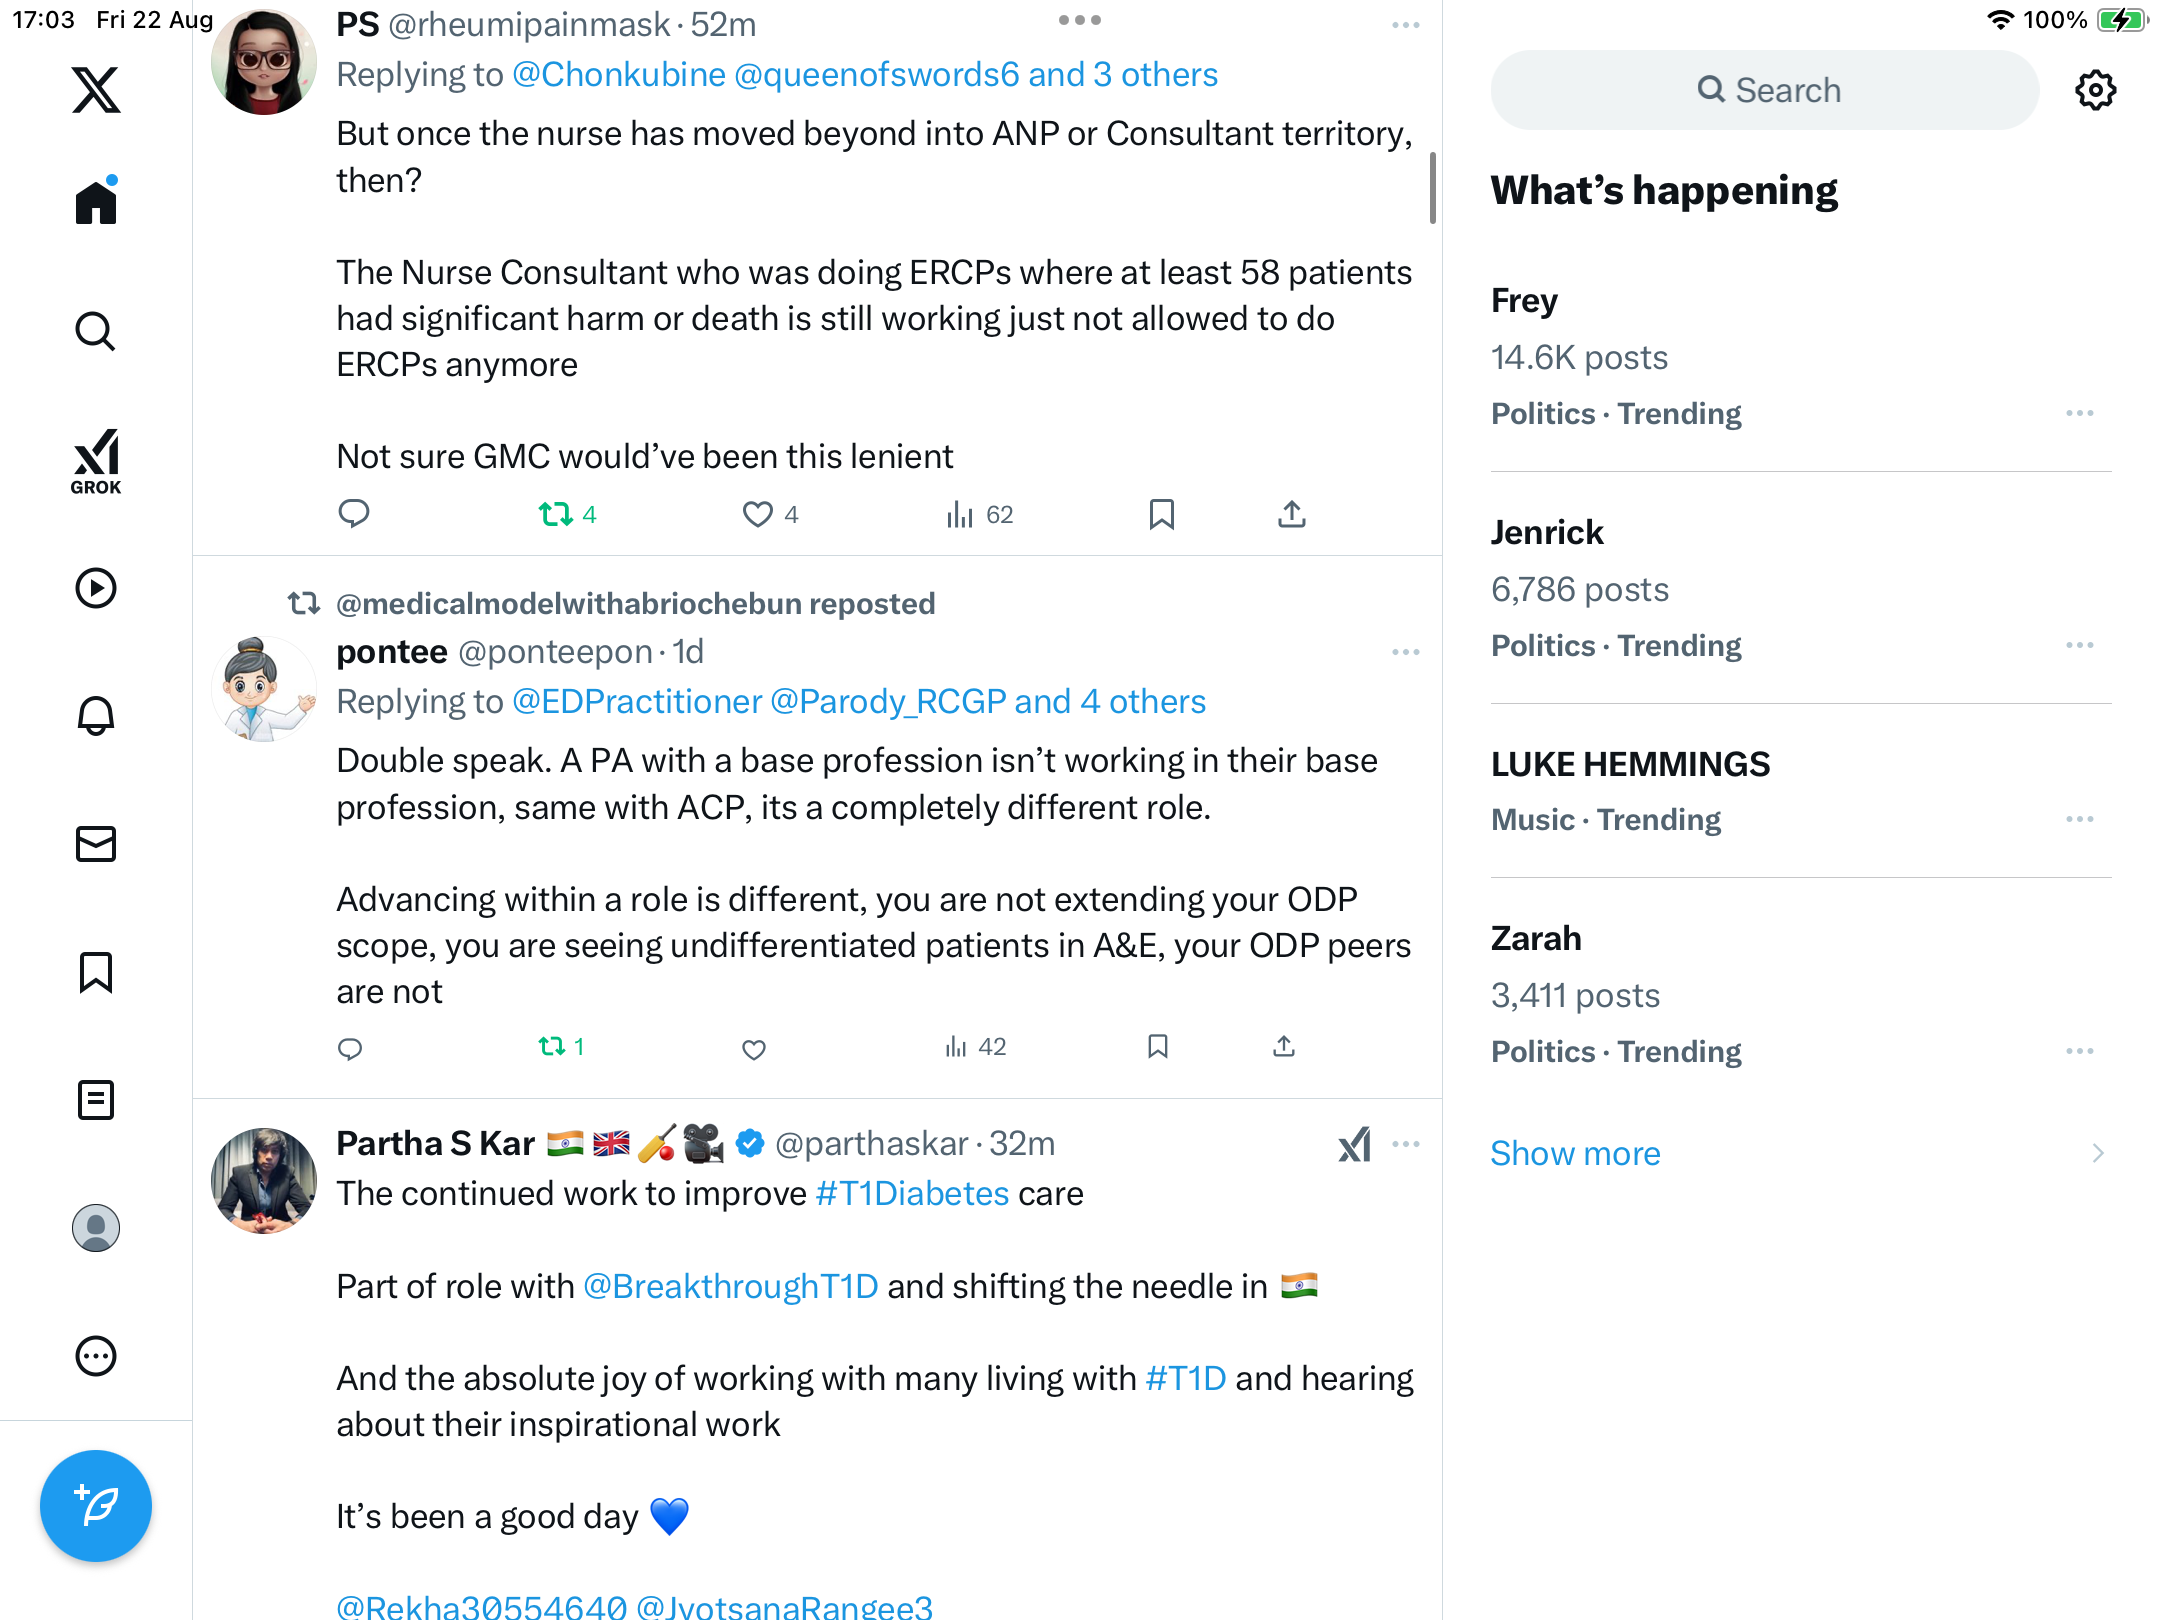
Task: Open the @BreakthroughT1D mention link
Action: point(730,1286)
